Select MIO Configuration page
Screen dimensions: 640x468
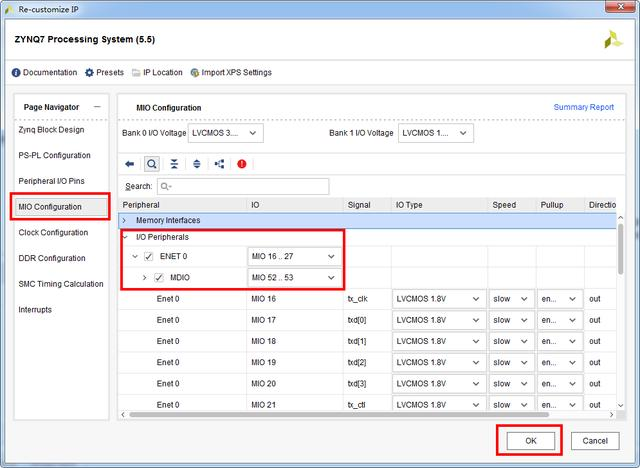click(60, 207)
